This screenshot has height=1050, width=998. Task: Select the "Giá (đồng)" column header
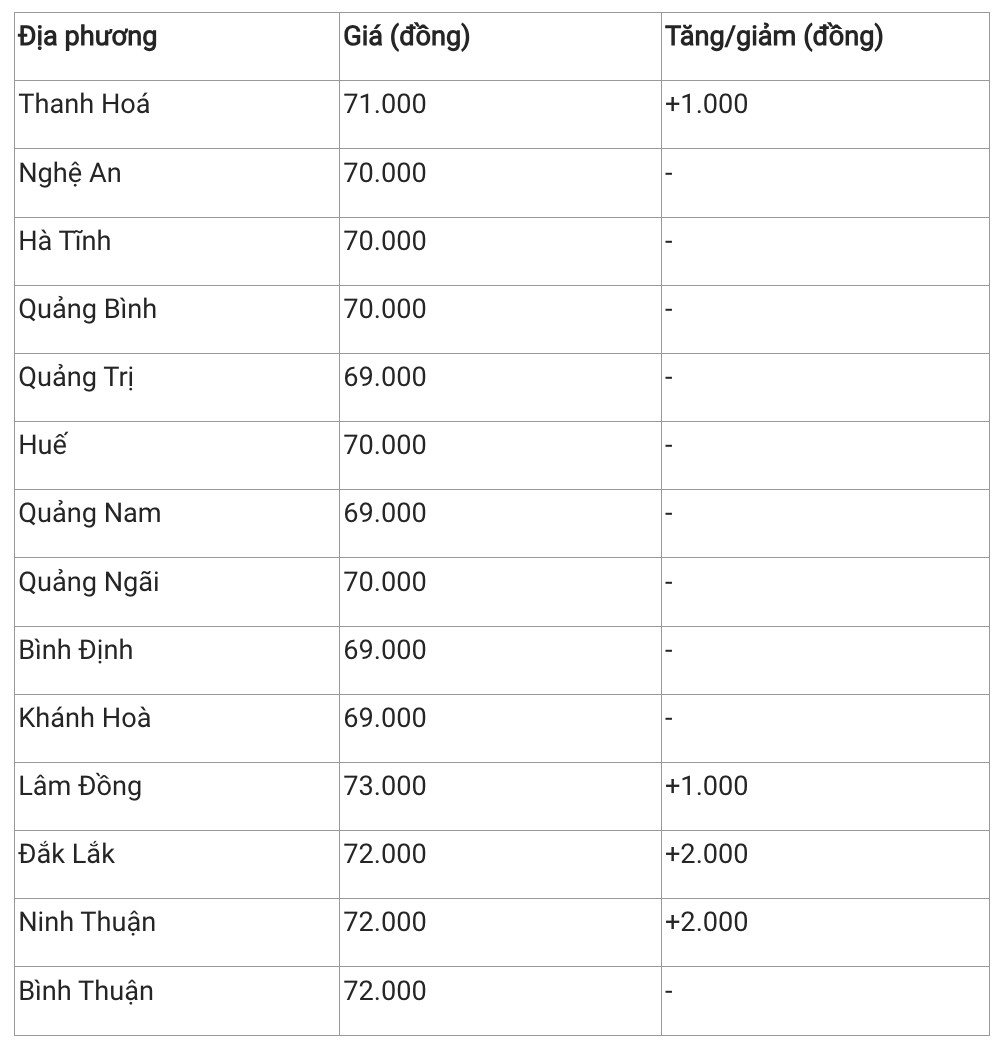(407, 38)
